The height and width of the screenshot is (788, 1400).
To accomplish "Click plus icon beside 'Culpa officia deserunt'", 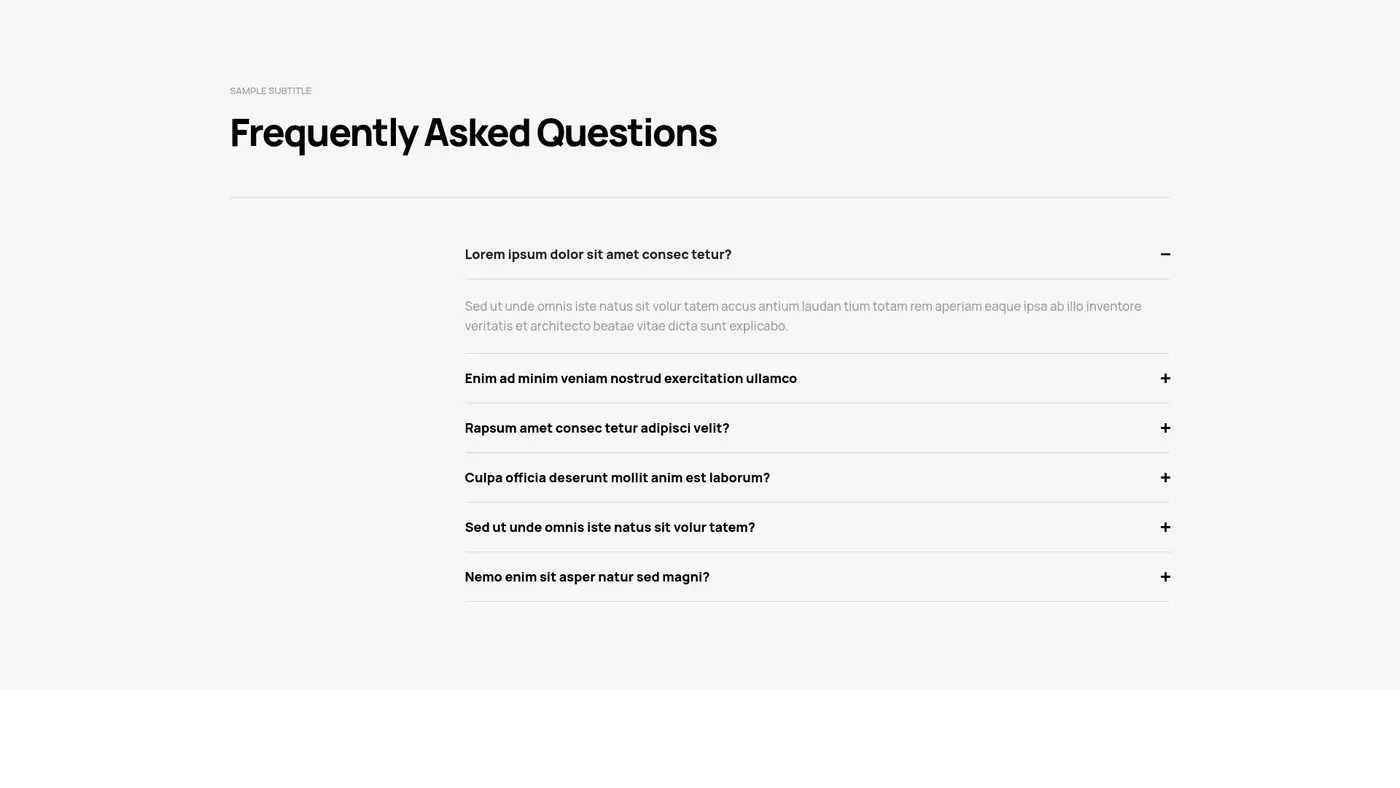I will (x=1165, y=478).
